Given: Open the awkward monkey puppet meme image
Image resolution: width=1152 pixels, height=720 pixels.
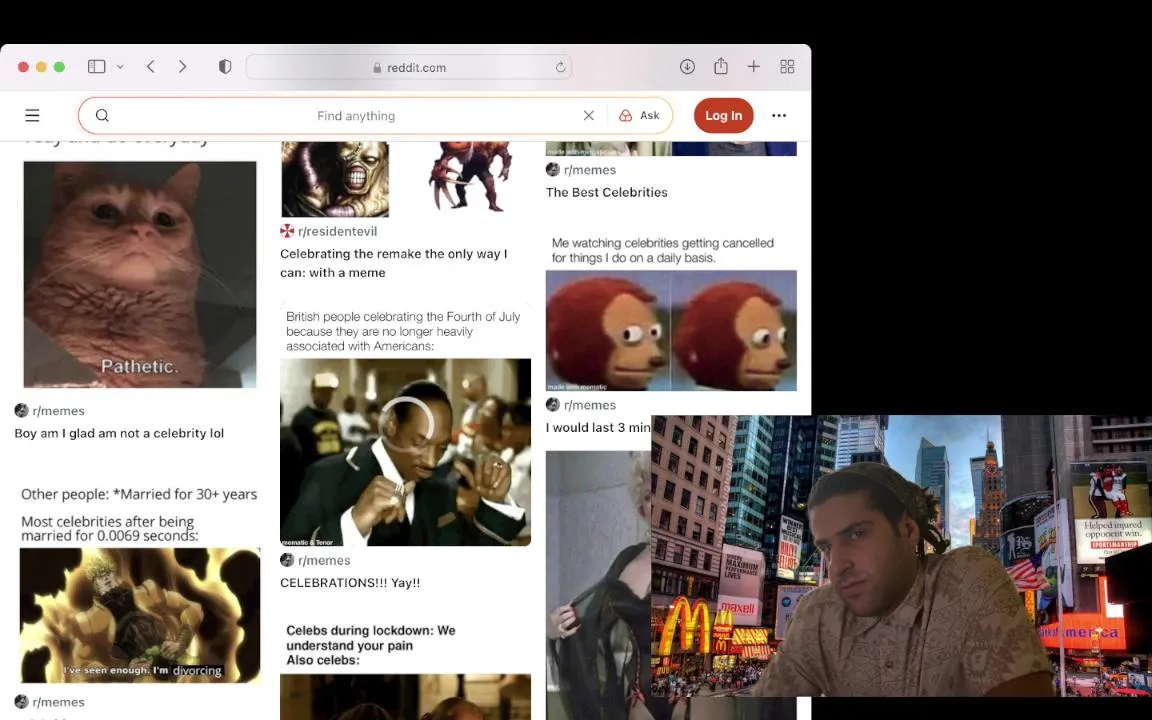Looking at the screenshot, I should pos(672,330).
